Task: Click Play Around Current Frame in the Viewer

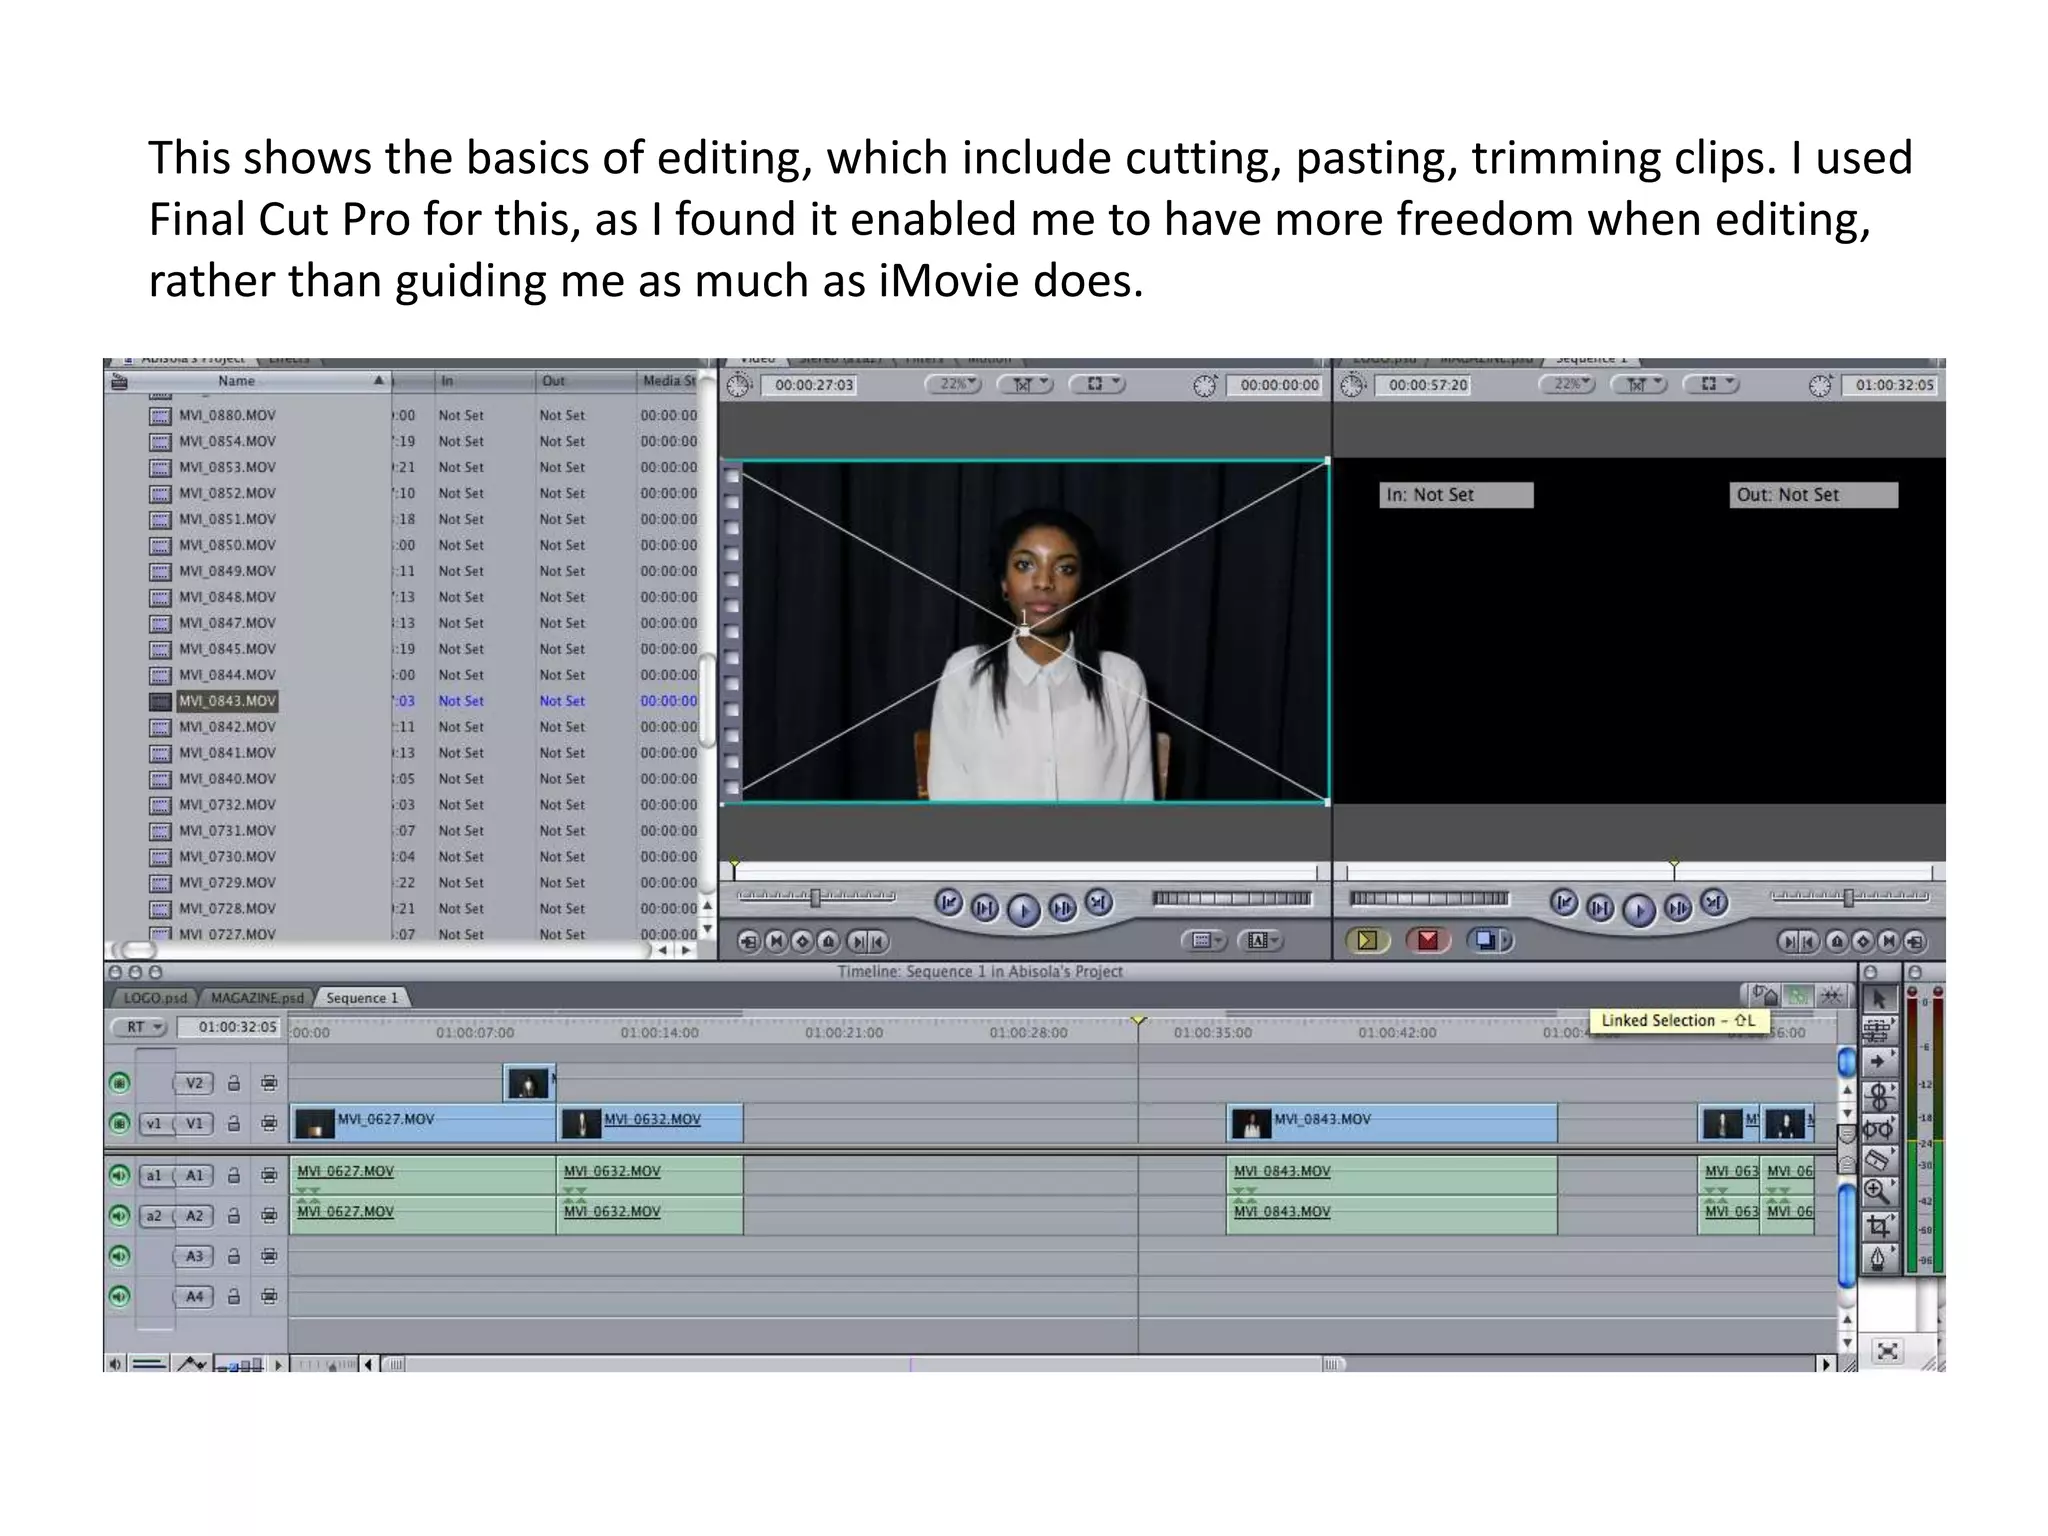Action: pos(1062,908)
